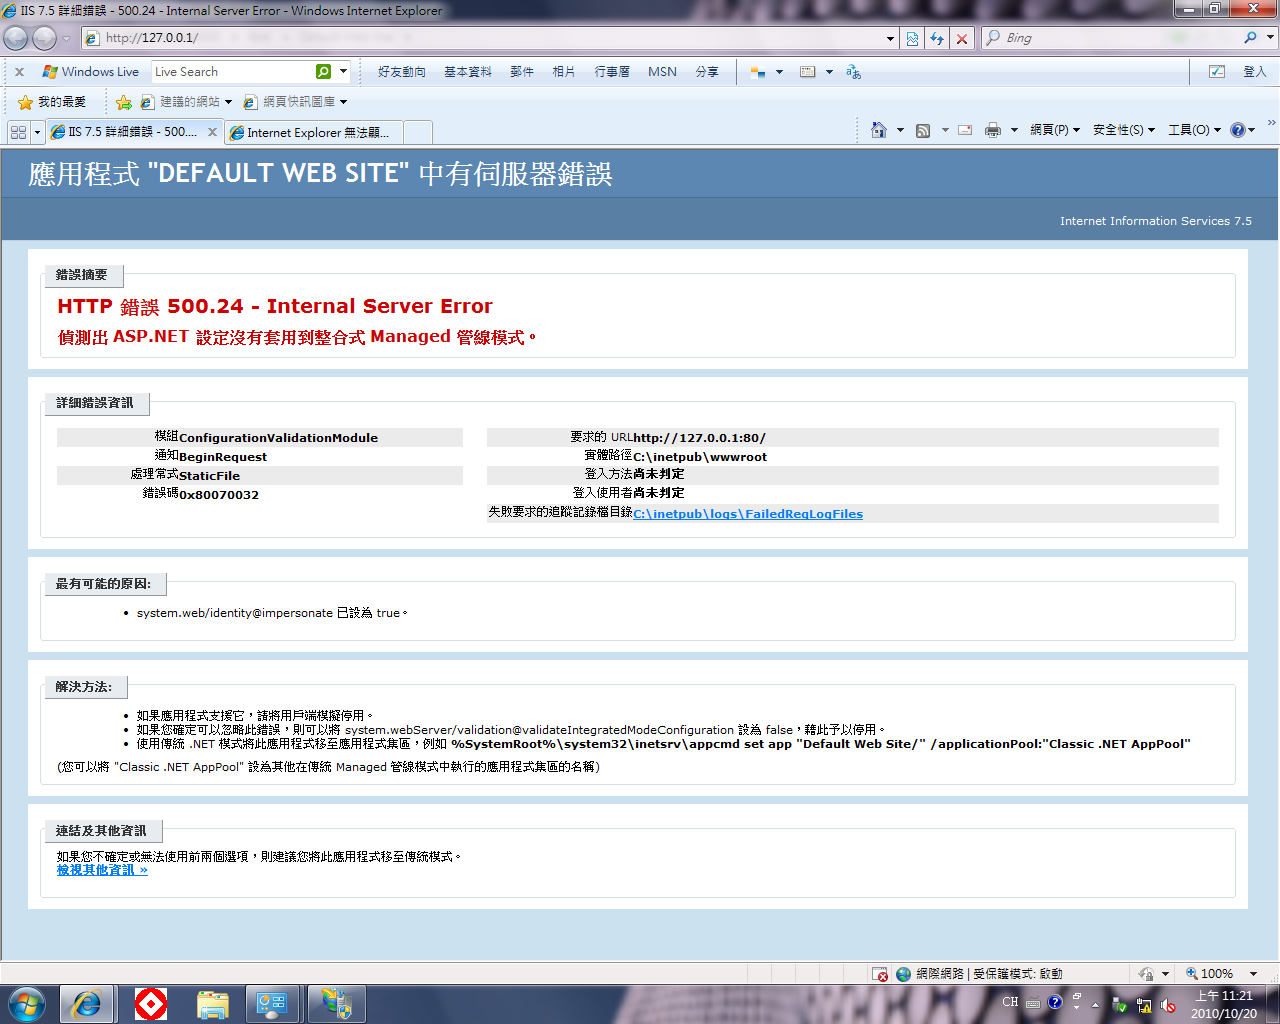Open Windows Explorer from the taskbar
Screen dimensions: 1280x1024
click(x=213, y=1004)
